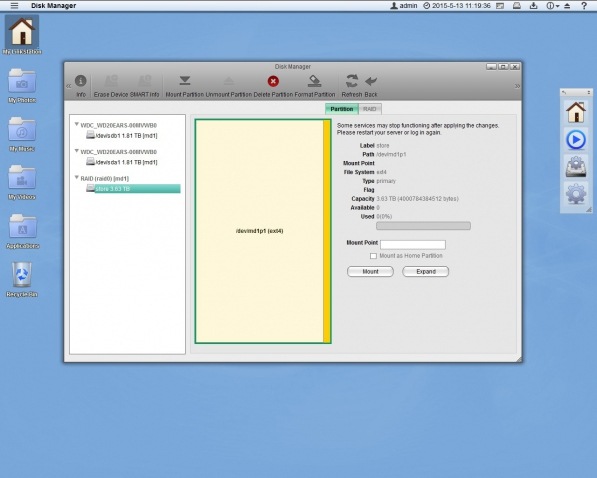Select the Format Partition icon
The height and width of the screenshot is (478, 597).
click(314, 81)
